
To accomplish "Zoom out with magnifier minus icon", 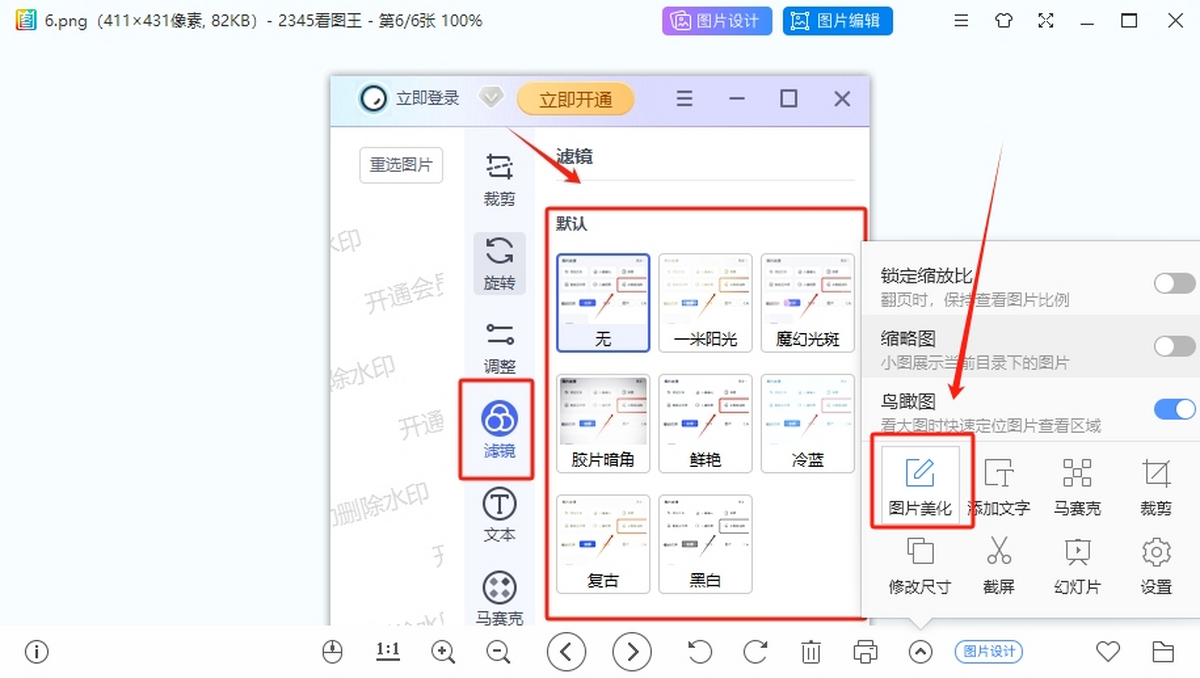I will click(x=498, y=652).
